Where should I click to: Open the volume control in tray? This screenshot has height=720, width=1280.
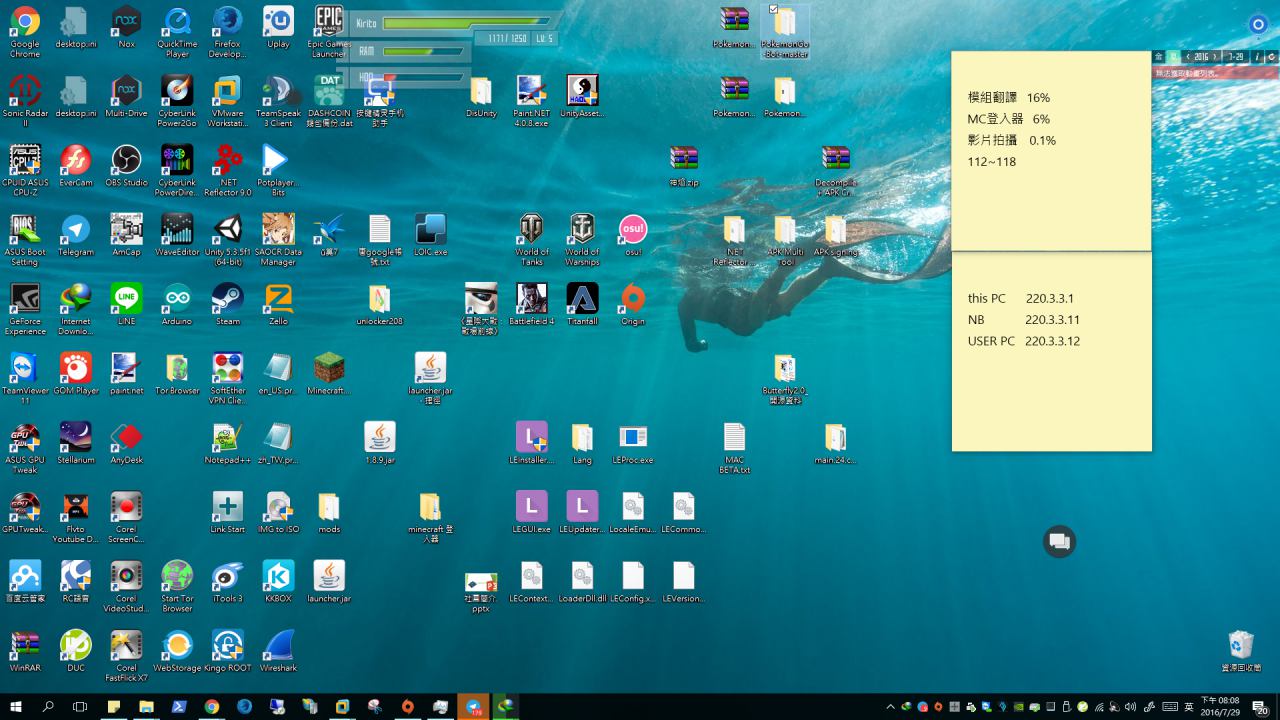pos(1132,707)
